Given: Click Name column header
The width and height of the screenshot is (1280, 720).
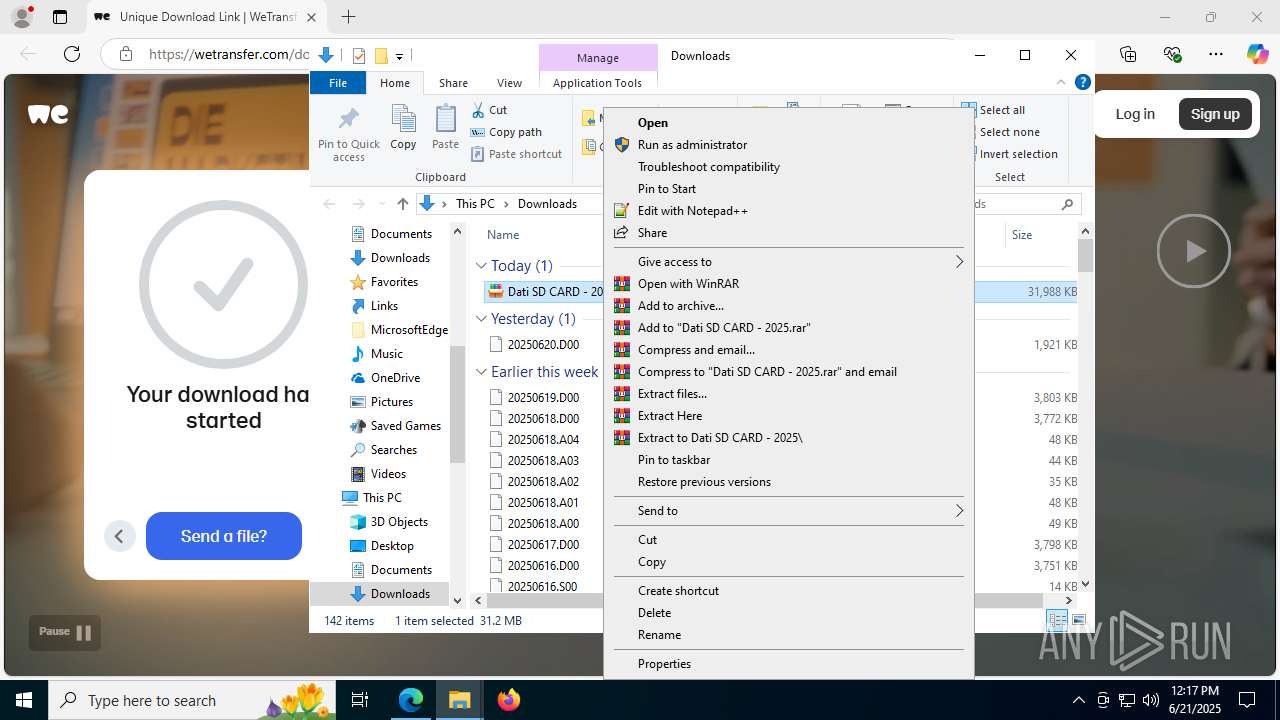Looking at the screenshot, I should click(x=503, y=235).
